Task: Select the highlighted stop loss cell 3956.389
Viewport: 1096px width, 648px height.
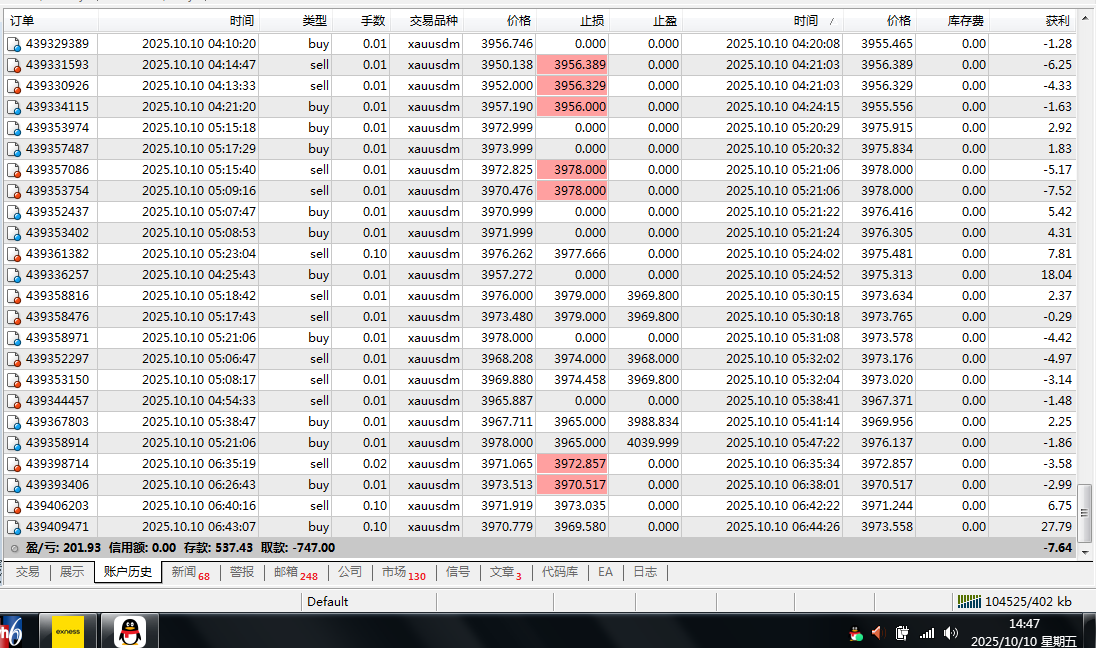Action: [572, 65]
